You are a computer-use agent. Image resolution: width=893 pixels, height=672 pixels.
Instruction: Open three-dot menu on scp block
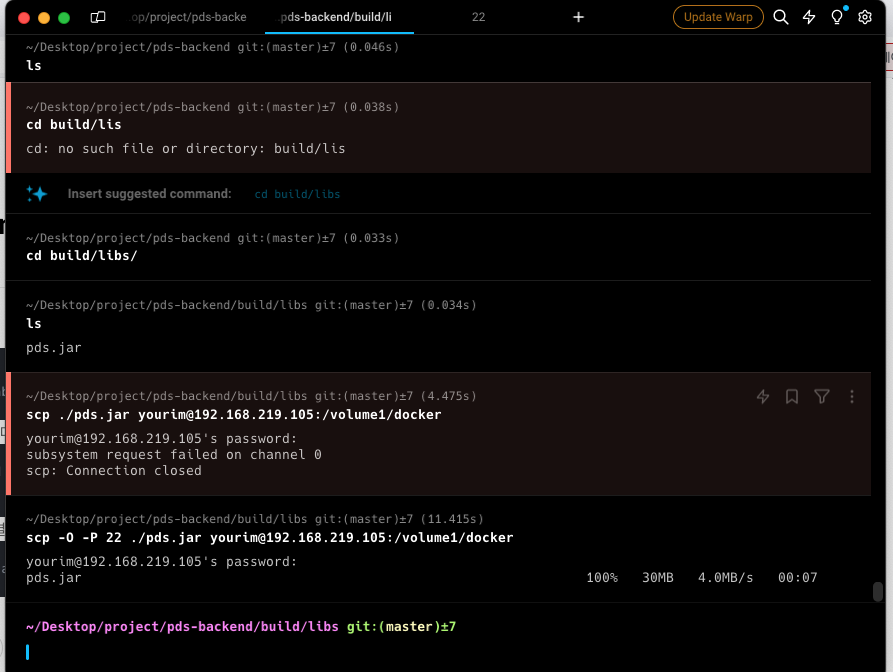click(851, 396)
